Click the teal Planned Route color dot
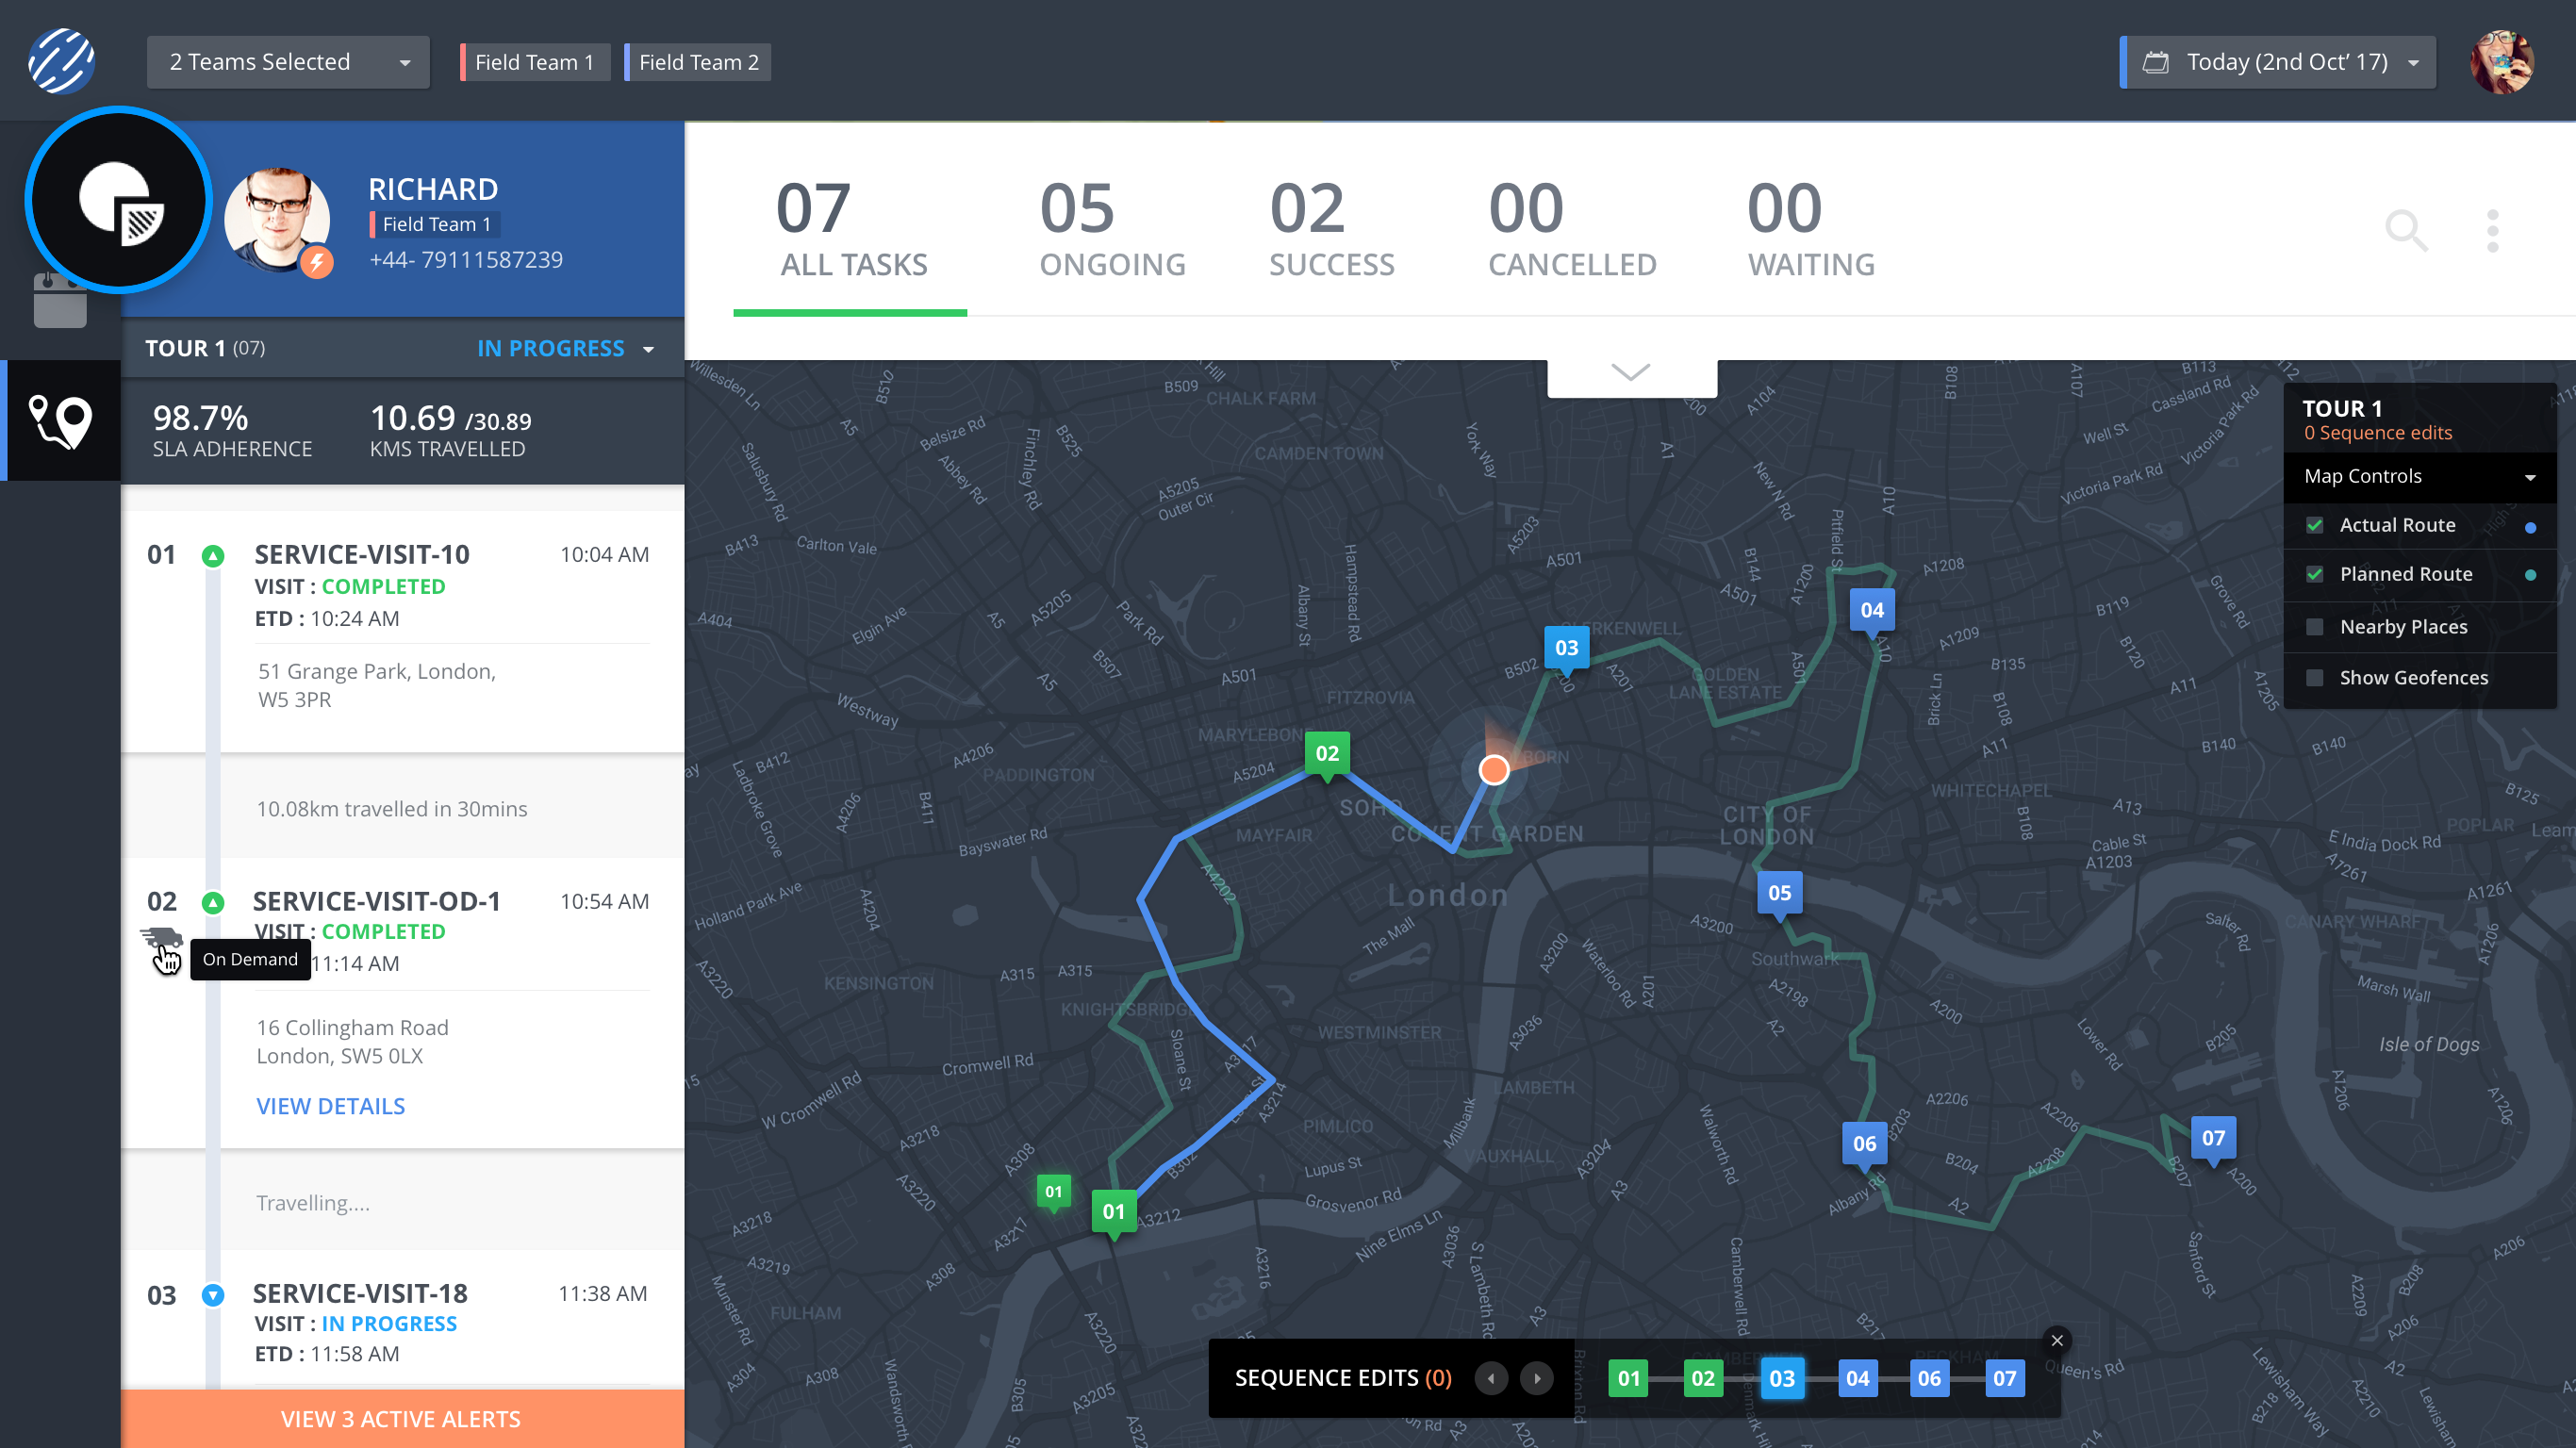This screenshot has height=1448, width=2576. click(2530, 574)
